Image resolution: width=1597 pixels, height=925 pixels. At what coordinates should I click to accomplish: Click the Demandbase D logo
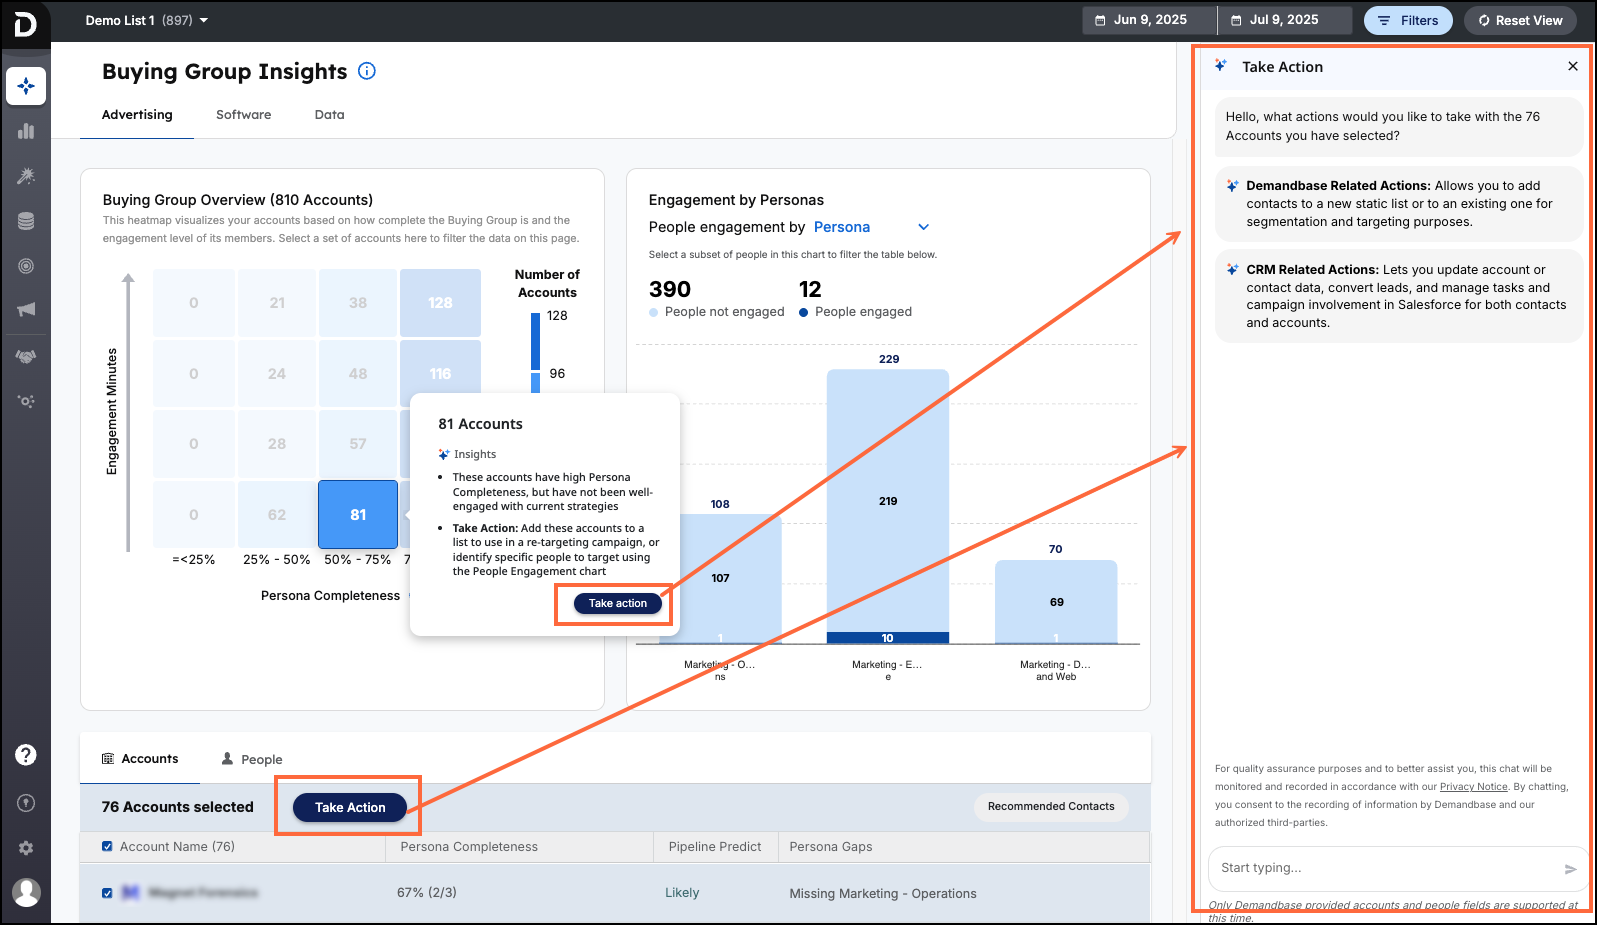[x=25, y=23]
